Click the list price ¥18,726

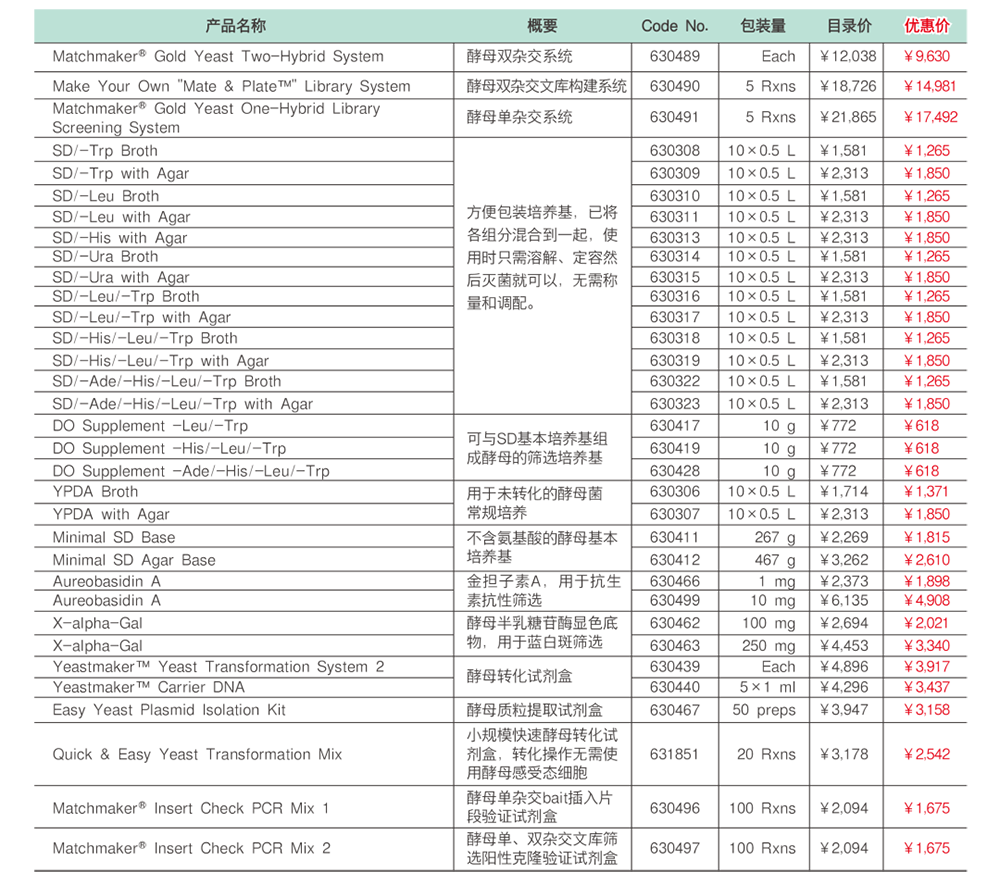pos(848,86)
